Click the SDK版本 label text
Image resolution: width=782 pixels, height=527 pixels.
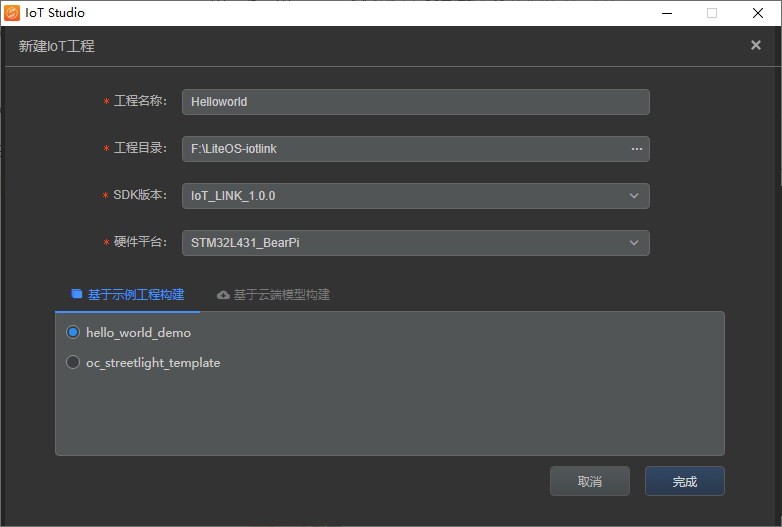[x=139, y=195]
